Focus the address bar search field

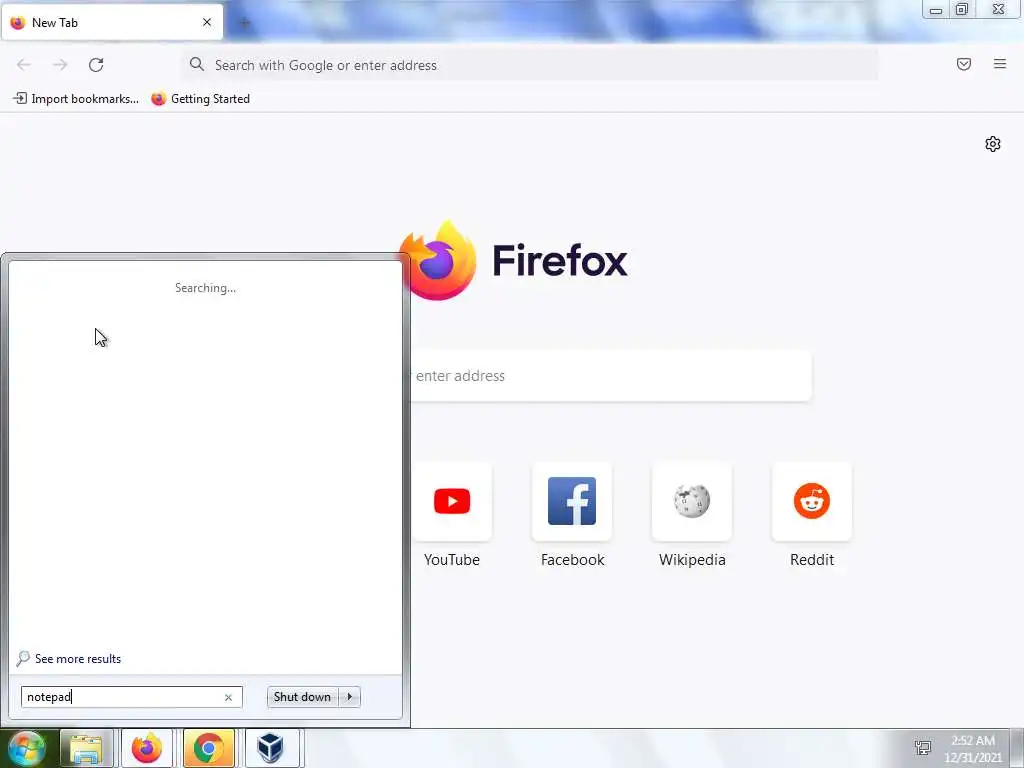tap(530, 65)
